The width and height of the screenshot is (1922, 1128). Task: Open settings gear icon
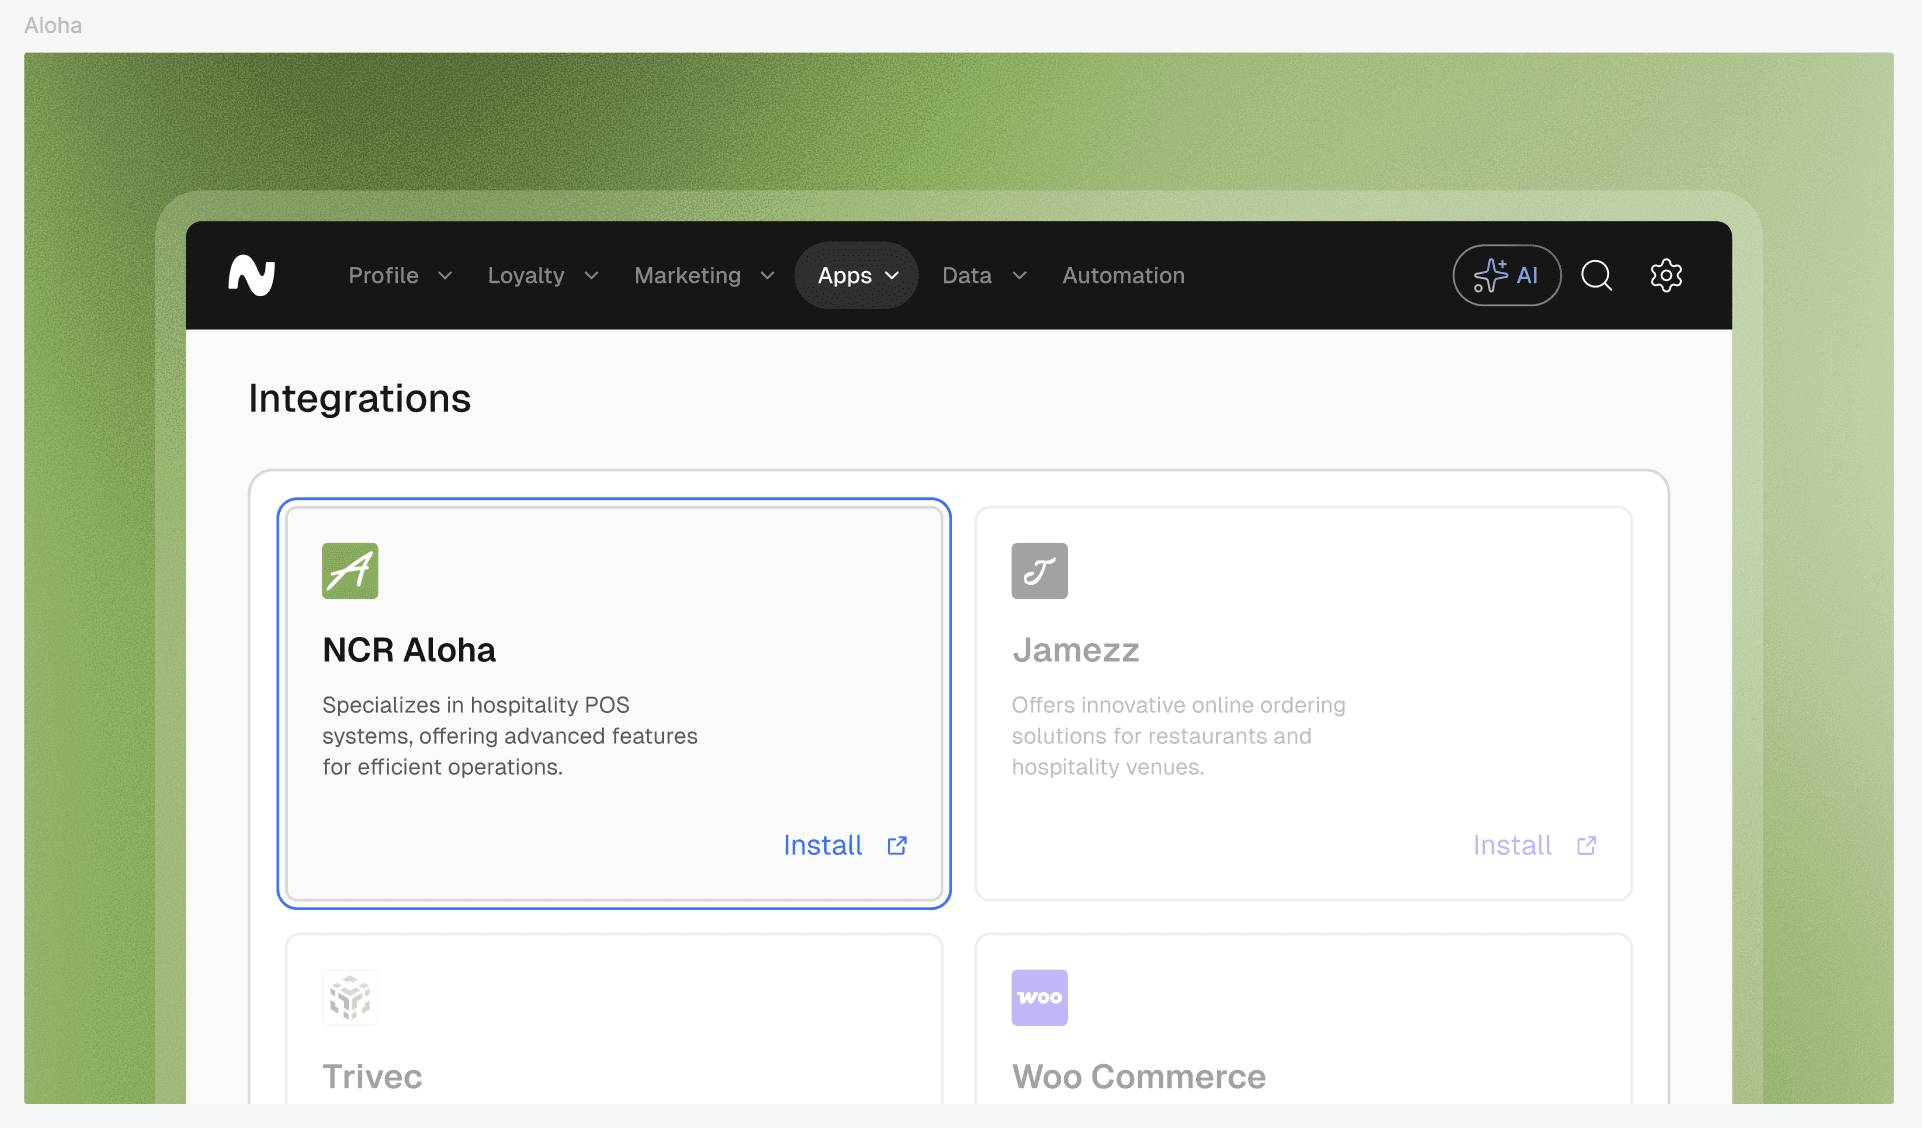tap(1666, 275)
